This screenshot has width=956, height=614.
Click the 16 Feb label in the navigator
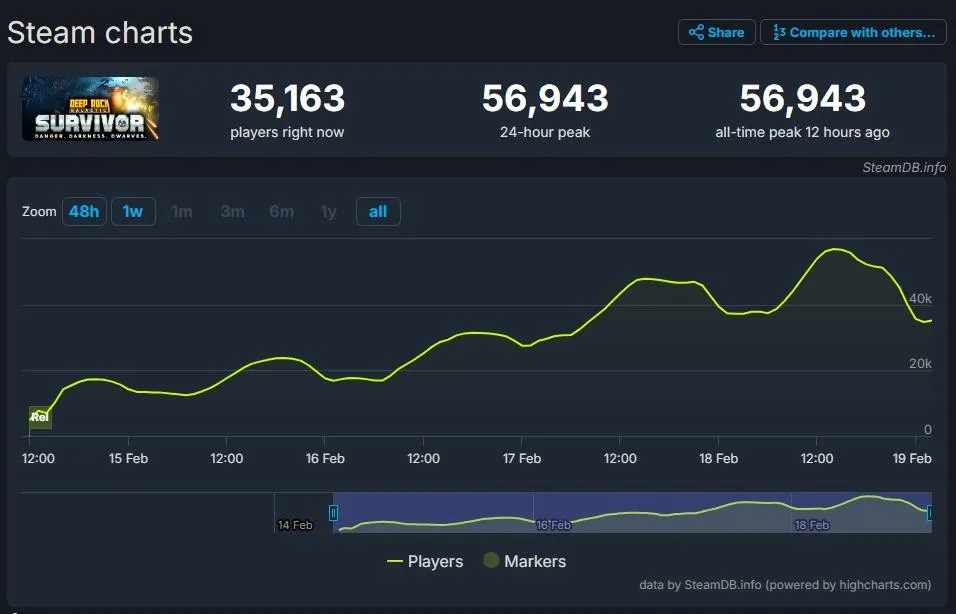pos(554,525)
